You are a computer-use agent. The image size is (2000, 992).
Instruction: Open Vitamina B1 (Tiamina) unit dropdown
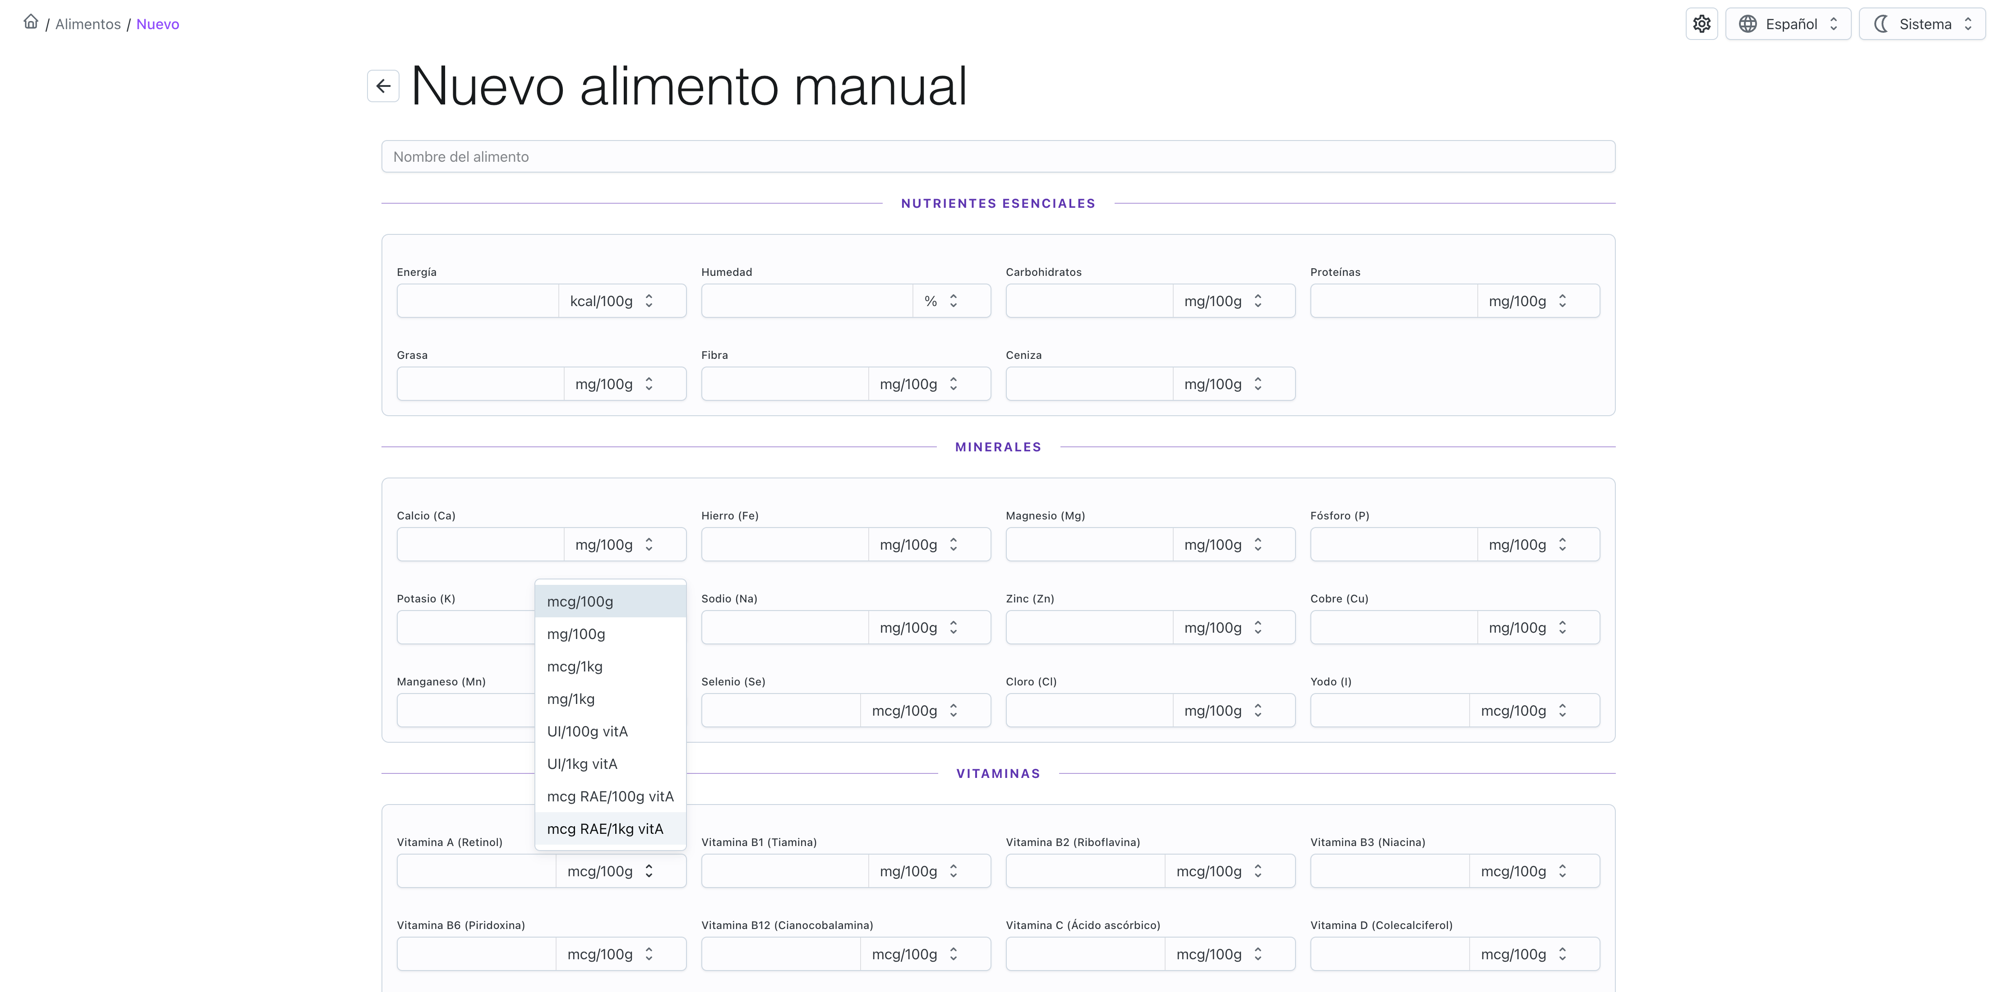click(929, 872)
